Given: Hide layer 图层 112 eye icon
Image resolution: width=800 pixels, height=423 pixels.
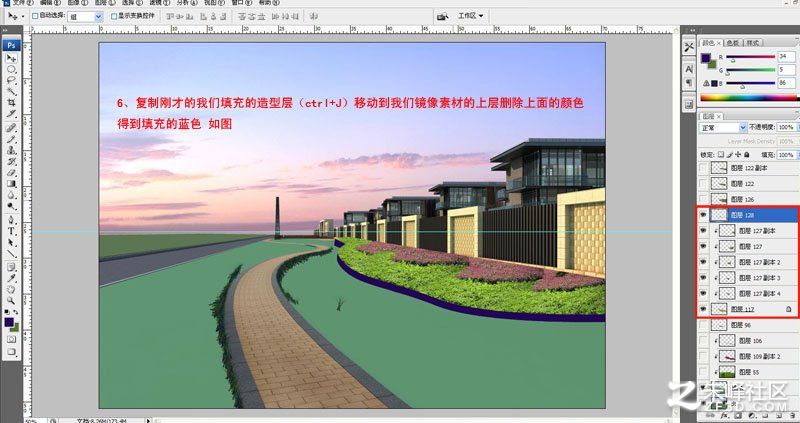Looking at the screenshot, I should click(704, 309).
